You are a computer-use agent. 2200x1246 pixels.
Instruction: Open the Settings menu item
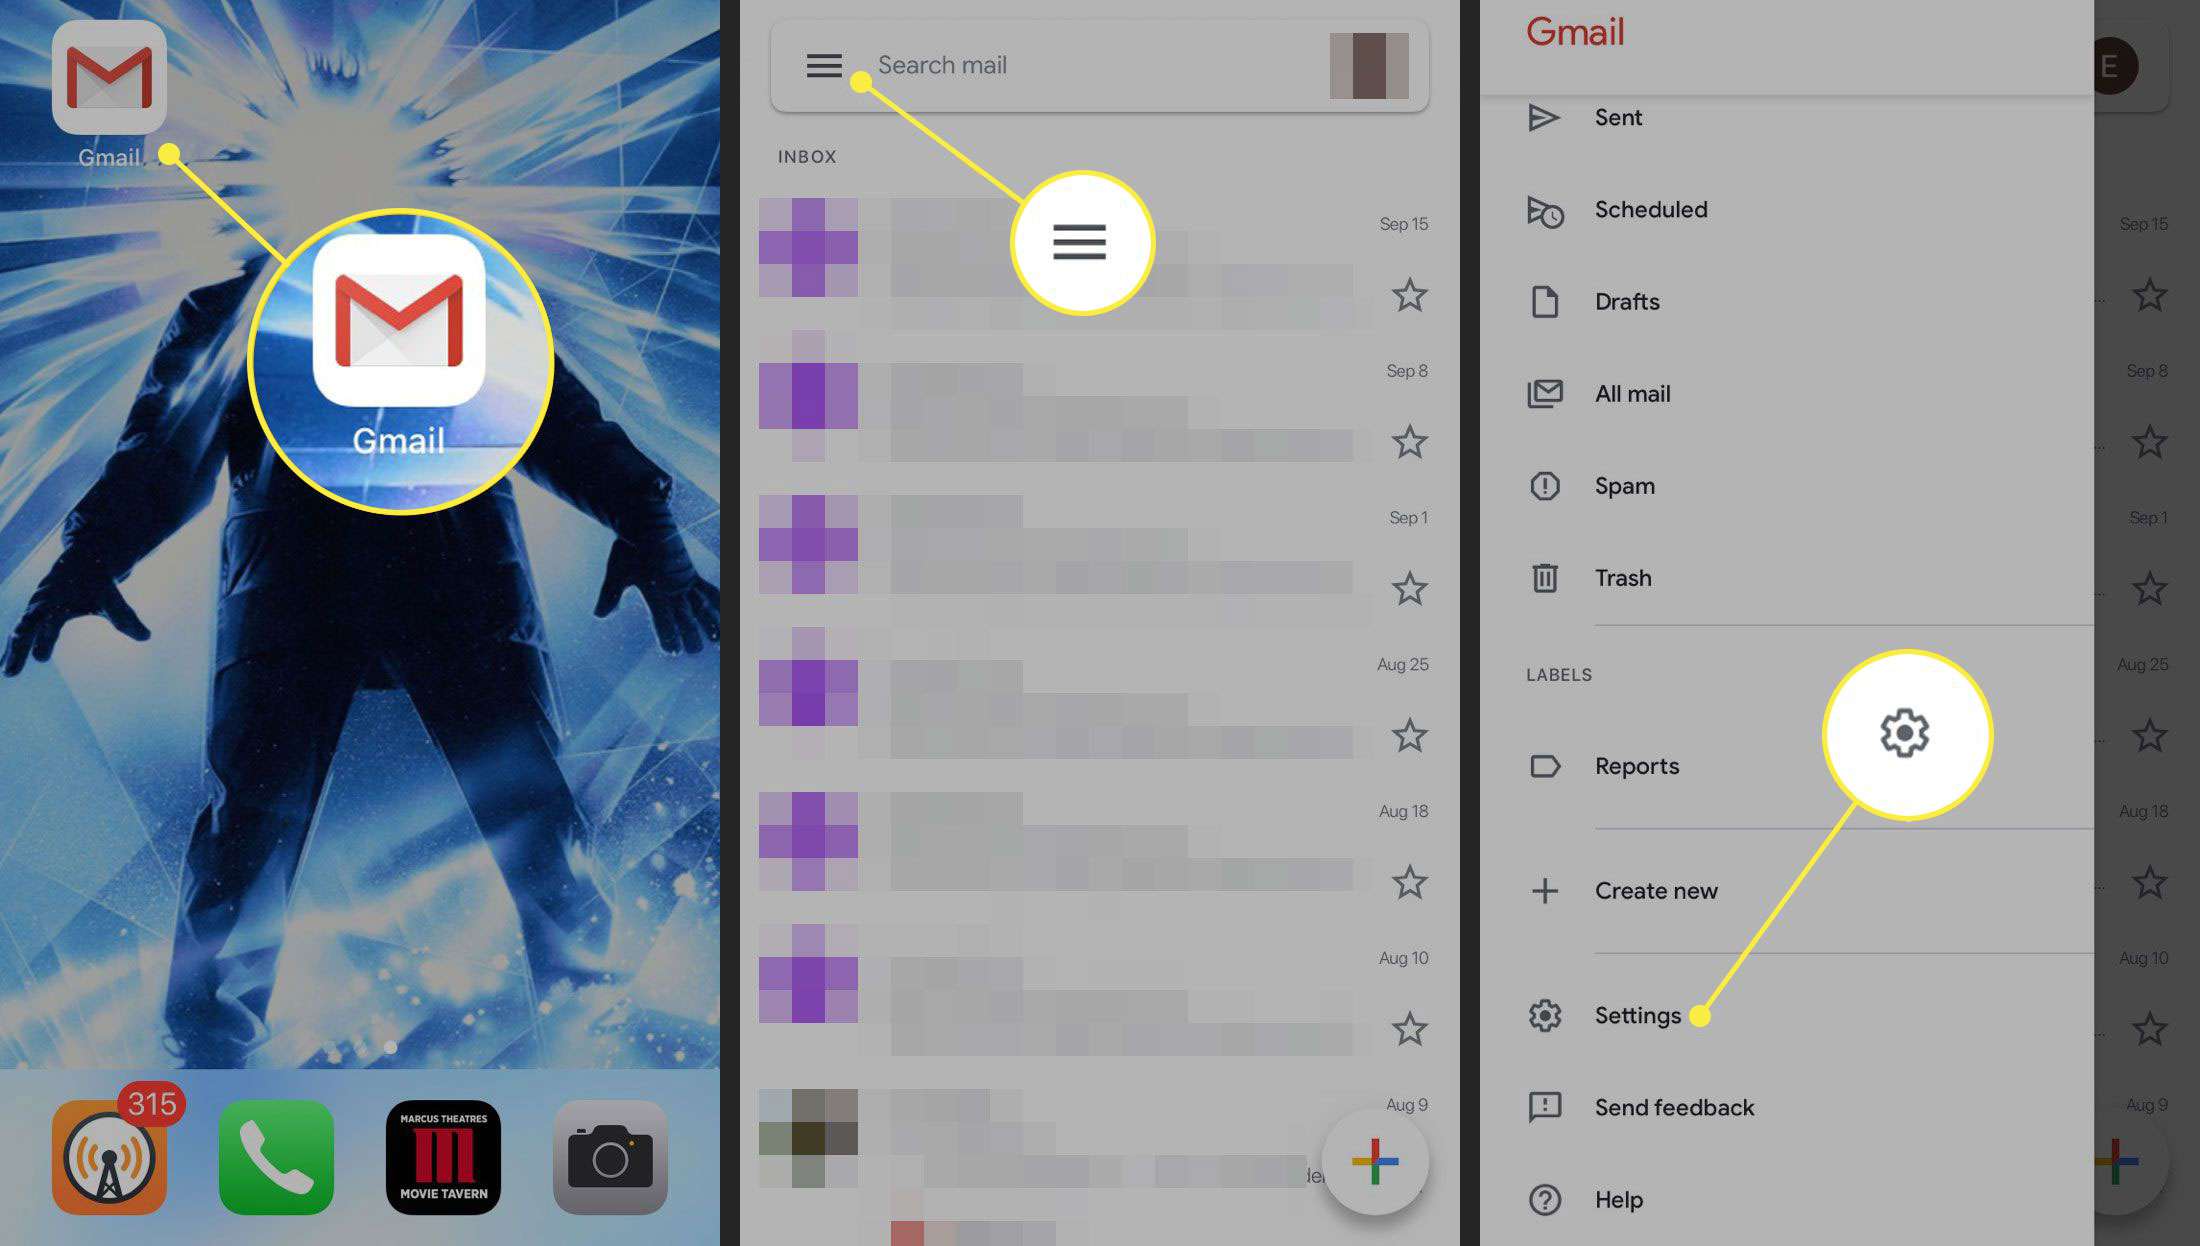tap(1636, 1015)
